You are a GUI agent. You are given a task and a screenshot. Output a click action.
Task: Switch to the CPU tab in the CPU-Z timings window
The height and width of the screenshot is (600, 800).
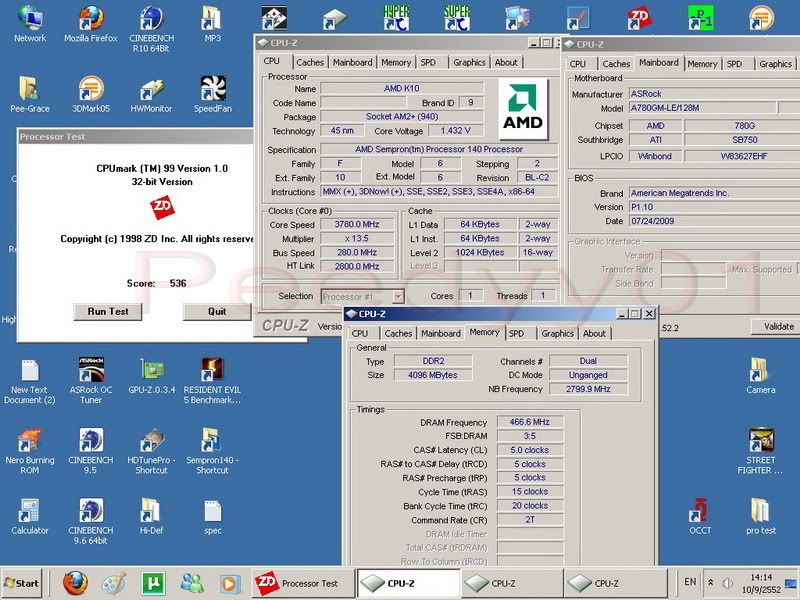360,333
